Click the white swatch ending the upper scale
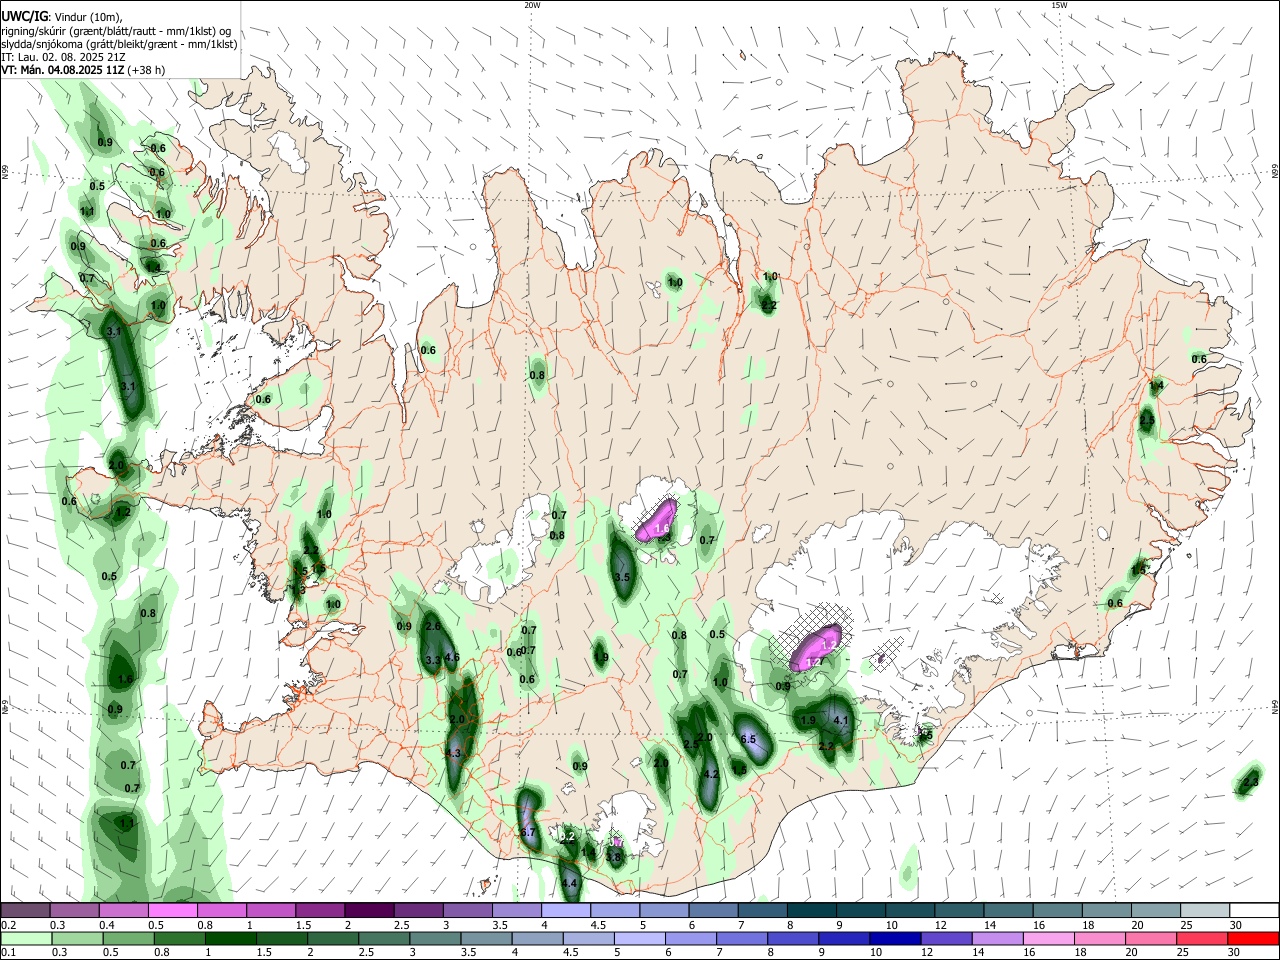The width and height of the screenshot is (1280, 960). [x=1253, y=910]
